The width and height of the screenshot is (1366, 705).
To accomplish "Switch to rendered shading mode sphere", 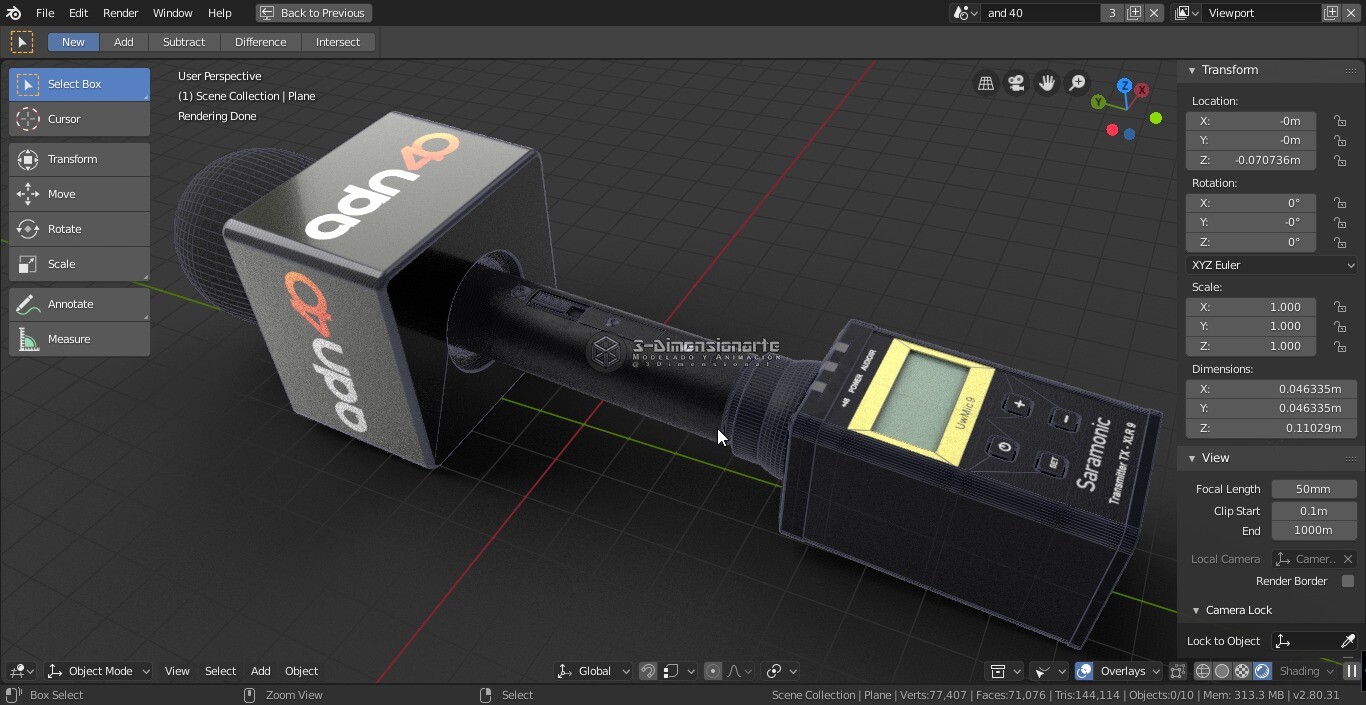I will tap(1262, 671).
